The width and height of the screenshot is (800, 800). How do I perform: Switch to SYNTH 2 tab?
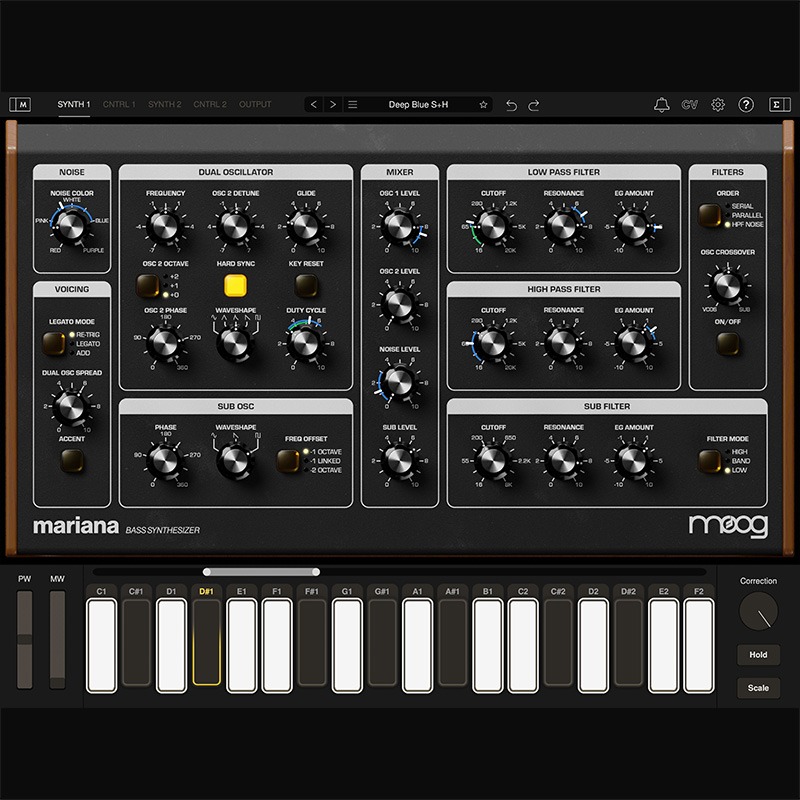165,104
